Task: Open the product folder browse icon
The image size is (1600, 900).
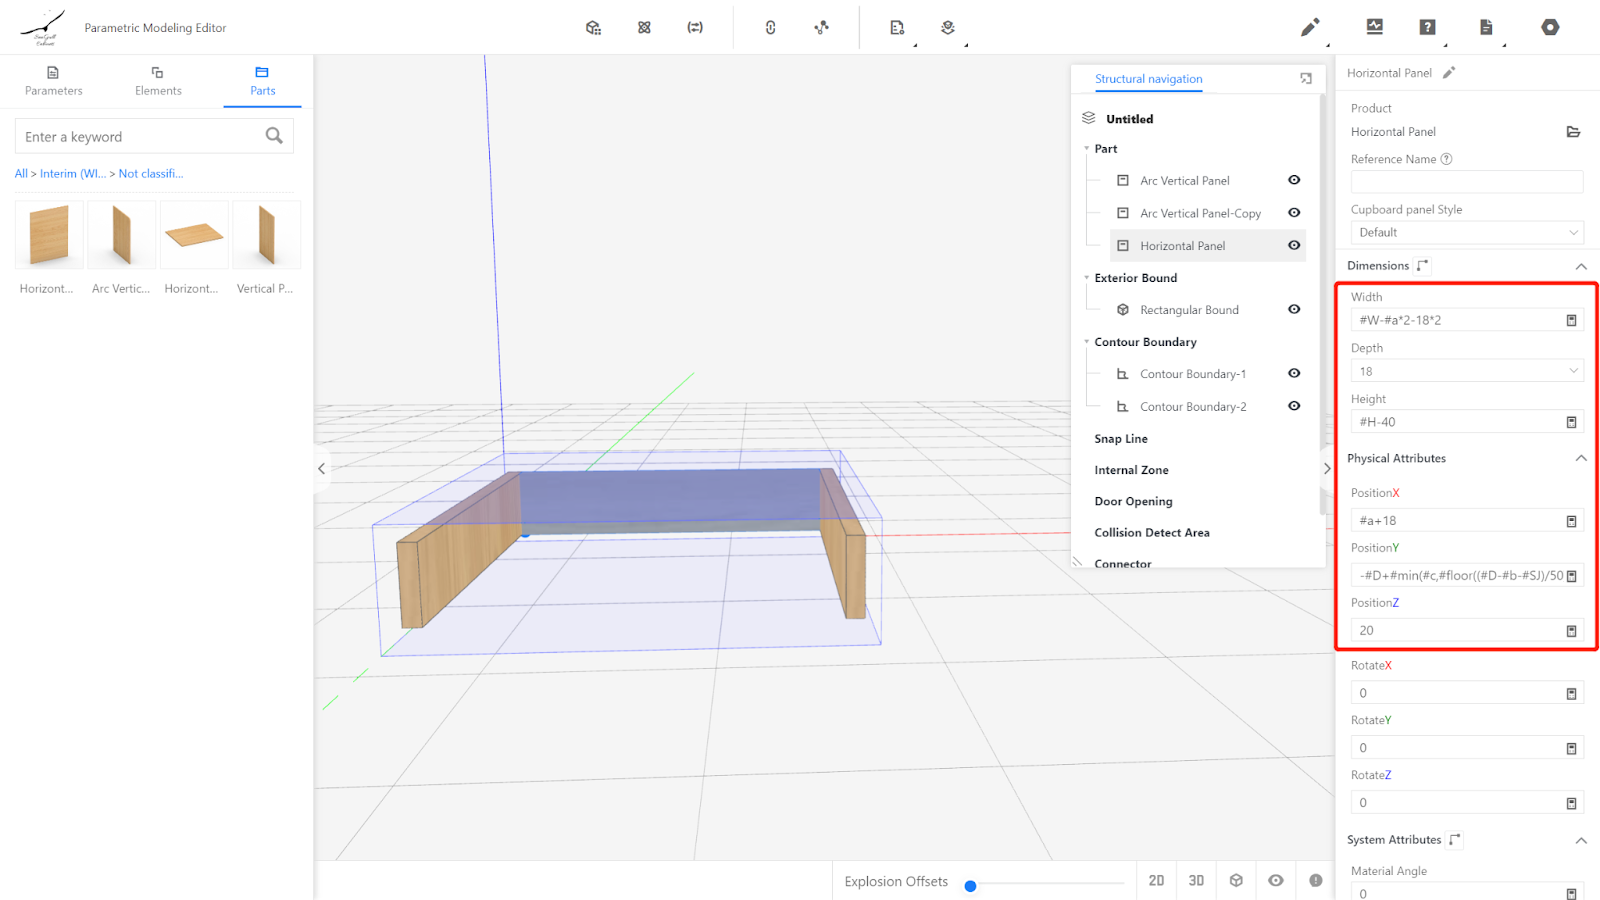Action: (x=1572, y=132)
